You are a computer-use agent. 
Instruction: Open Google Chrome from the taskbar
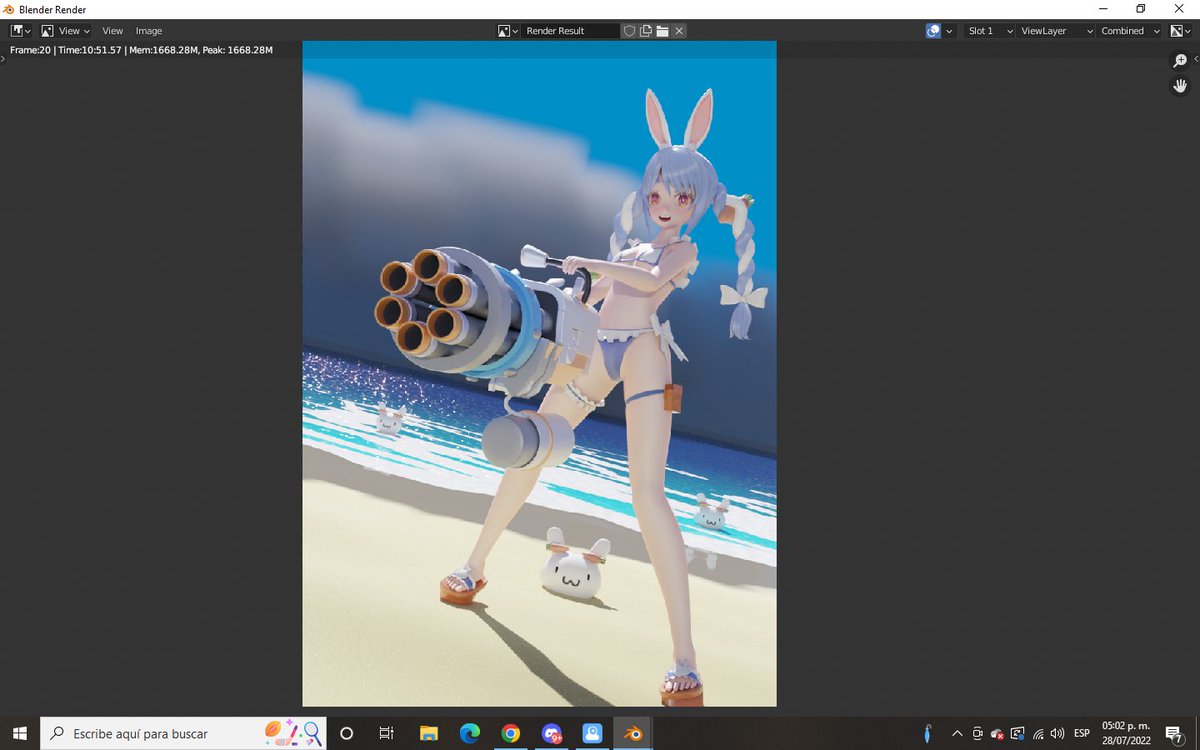click(x=510, y=733)
